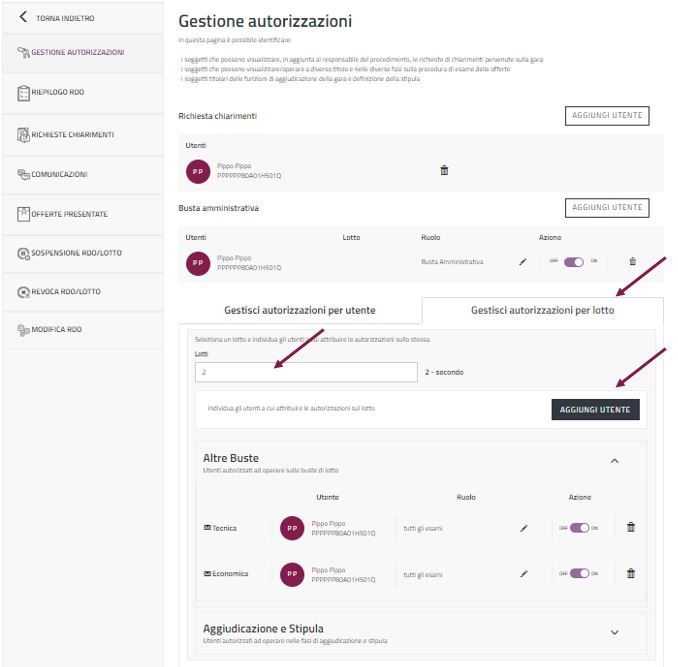This screenshot has width=678, height=667.
Task: Select Gestisci autorizzazioni per lotto tab
Action: pos(542,311)
